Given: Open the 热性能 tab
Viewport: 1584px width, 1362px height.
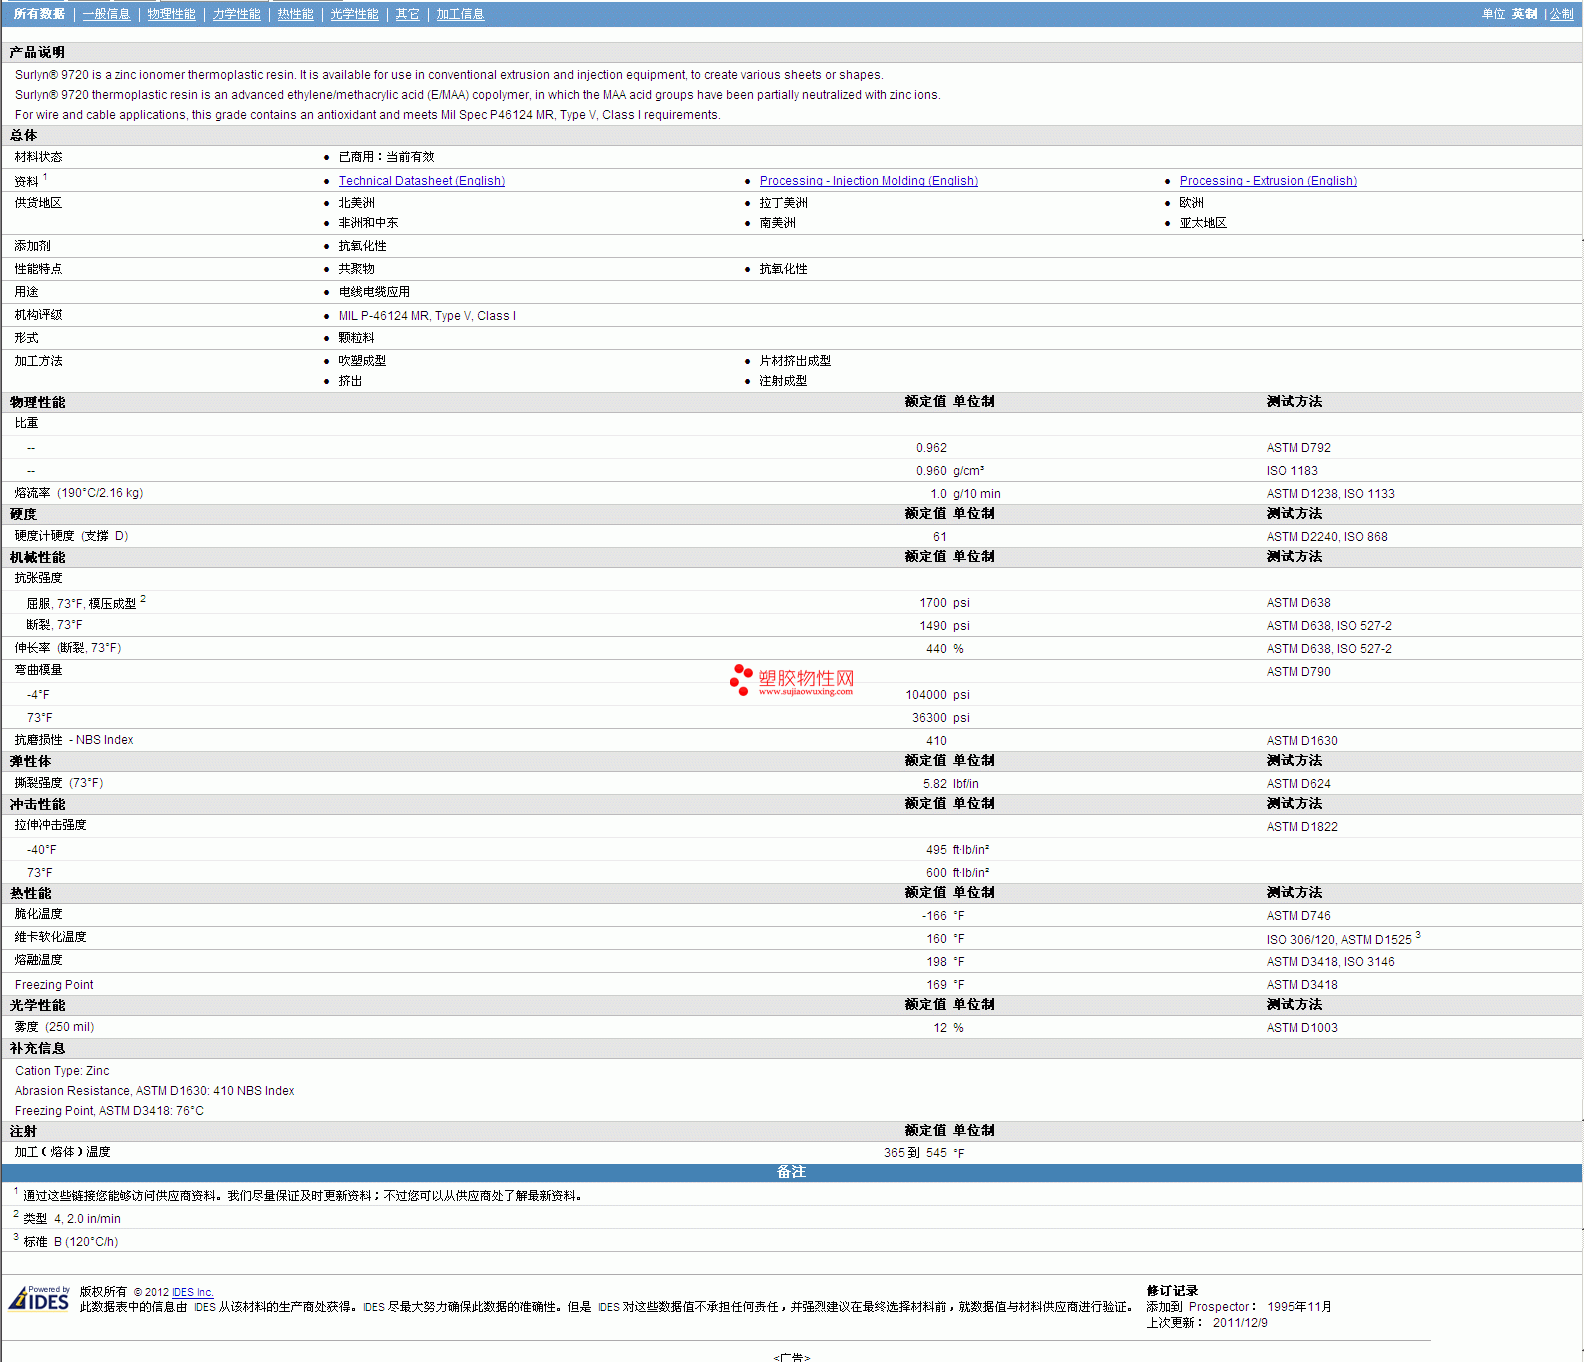Looking at the screenshot, I should click(x=295, y=14).
